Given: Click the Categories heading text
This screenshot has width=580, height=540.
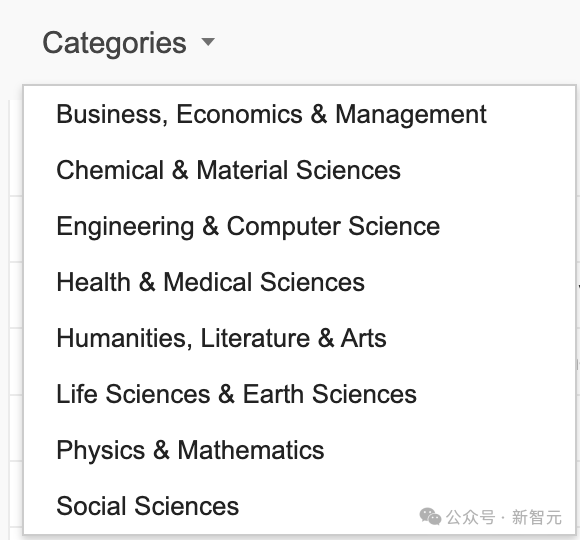Looking at the screenshot, I should coord(114,44).
